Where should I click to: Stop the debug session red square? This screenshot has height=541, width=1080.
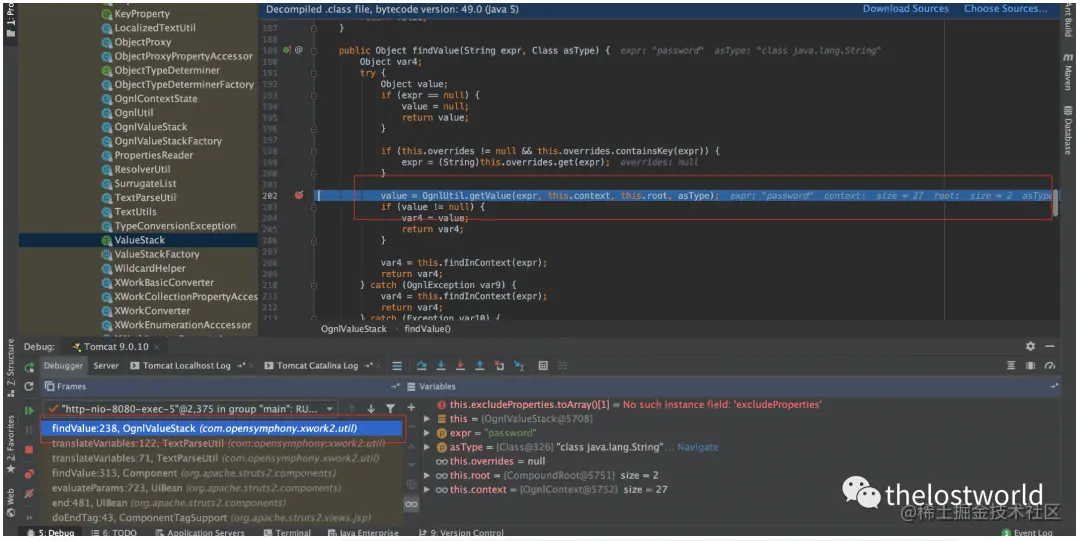(29, 450)
